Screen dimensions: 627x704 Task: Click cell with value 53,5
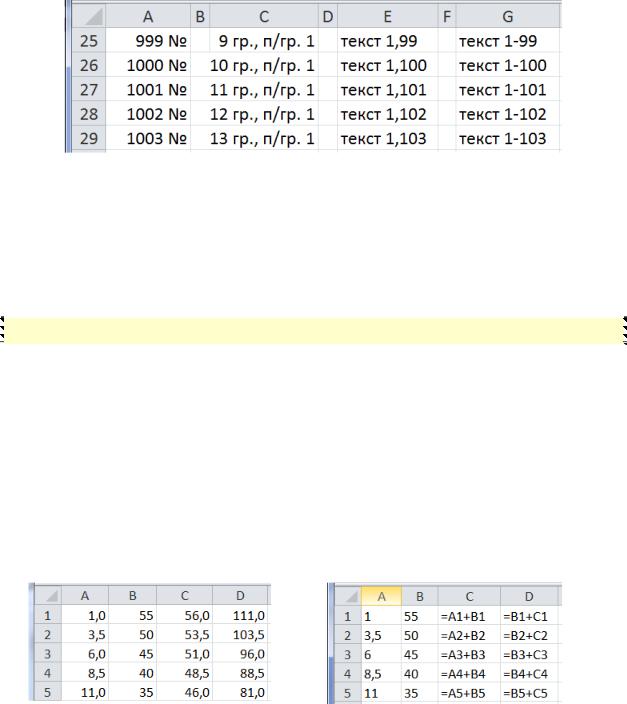tap(185, 635)
